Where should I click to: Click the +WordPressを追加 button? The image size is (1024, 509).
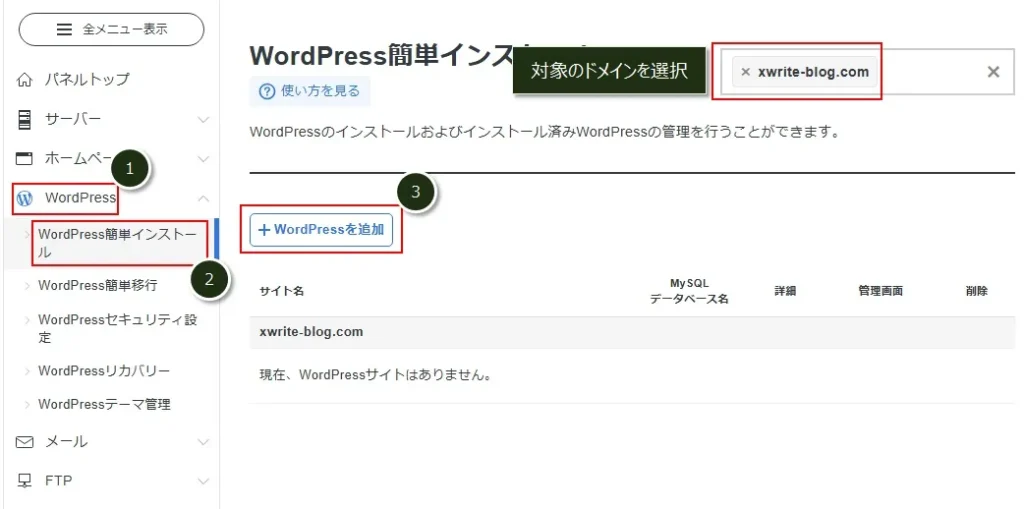tap(321, 229)
